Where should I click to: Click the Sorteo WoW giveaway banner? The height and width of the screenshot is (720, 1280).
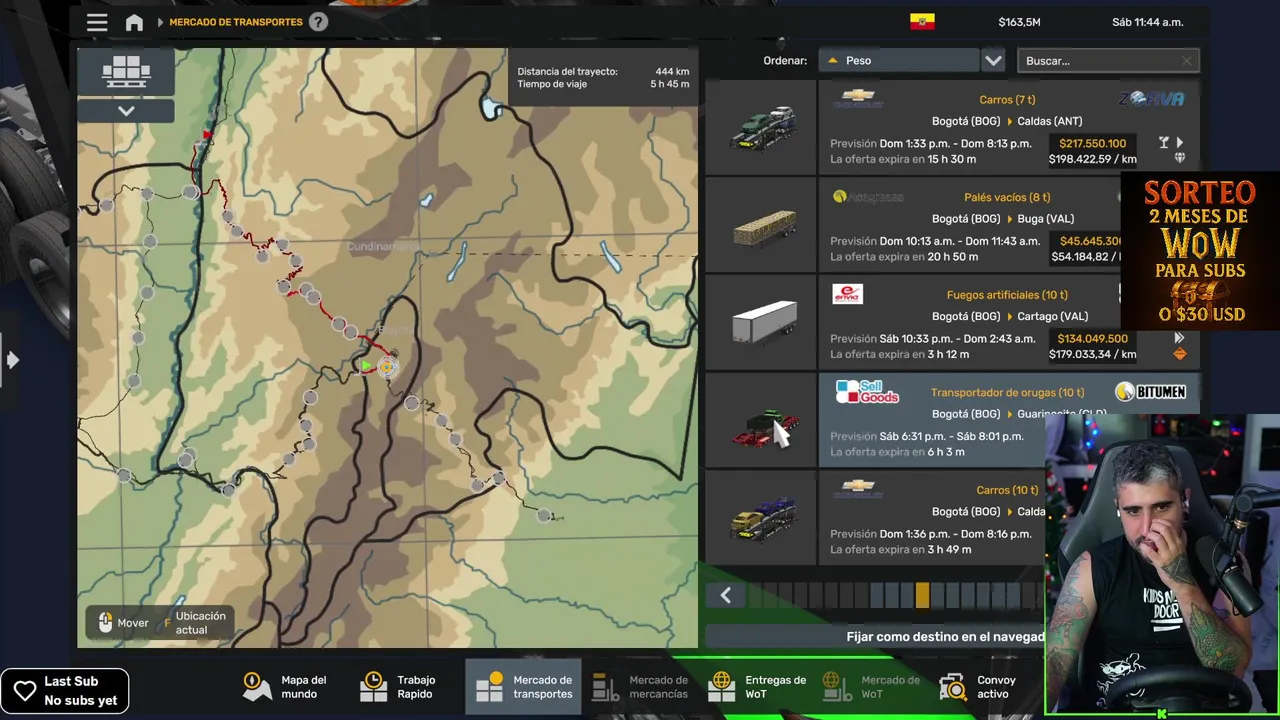1200,252
